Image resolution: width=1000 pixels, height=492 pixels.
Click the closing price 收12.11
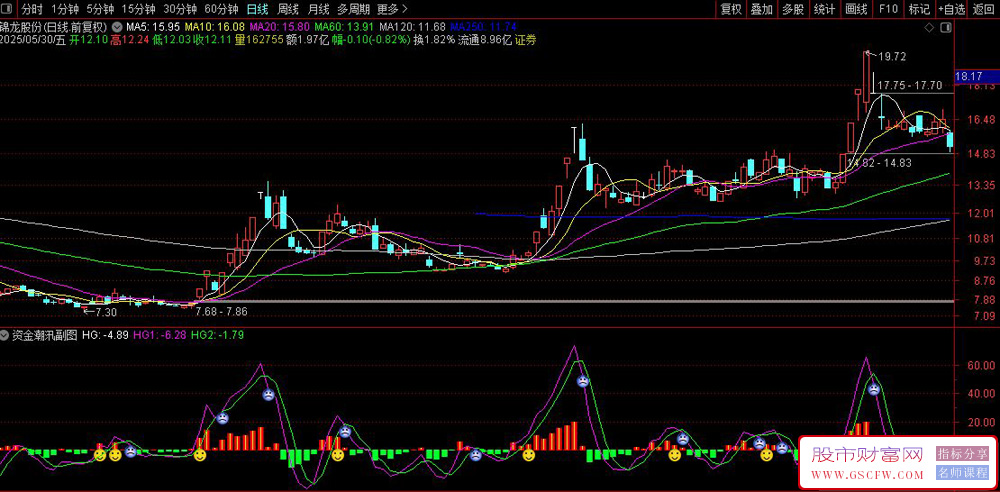tap(213, 40)
